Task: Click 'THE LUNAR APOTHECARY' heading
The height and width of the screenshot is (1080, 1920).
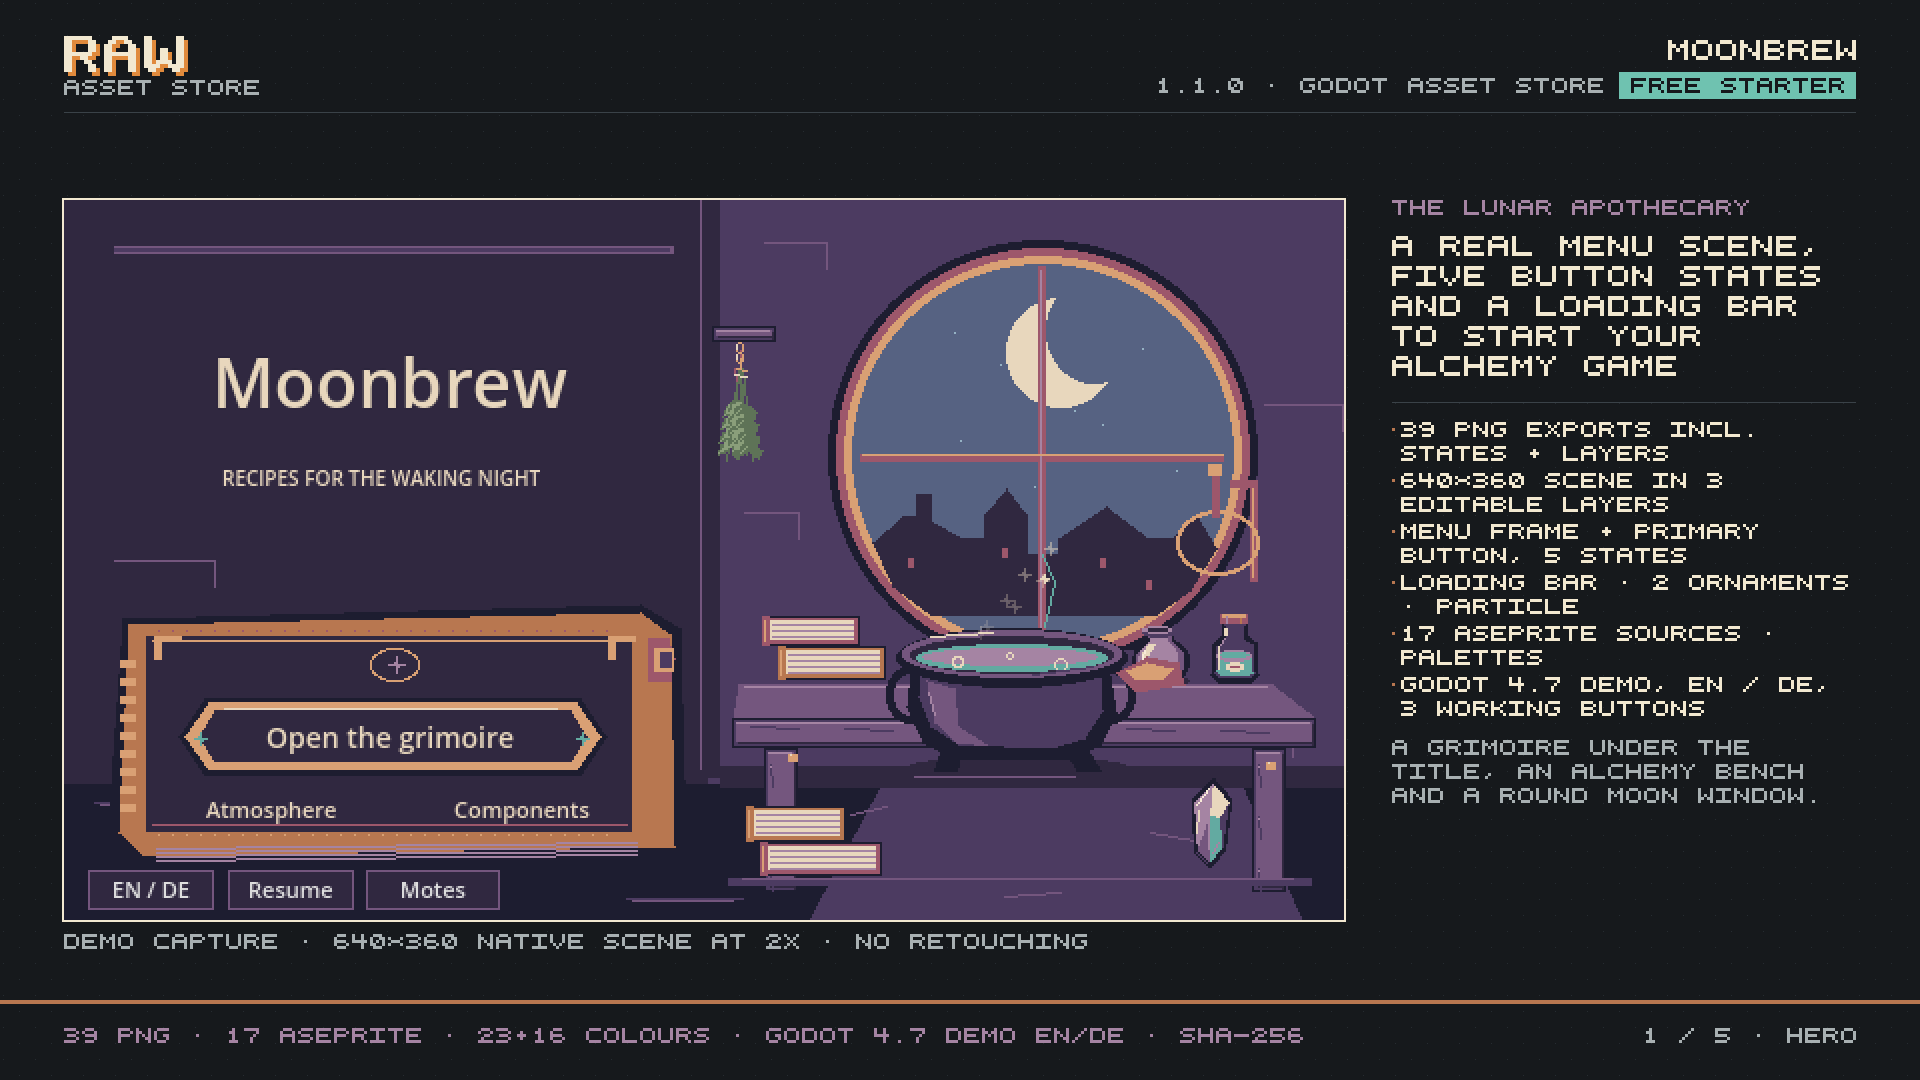Action: 1570,207
